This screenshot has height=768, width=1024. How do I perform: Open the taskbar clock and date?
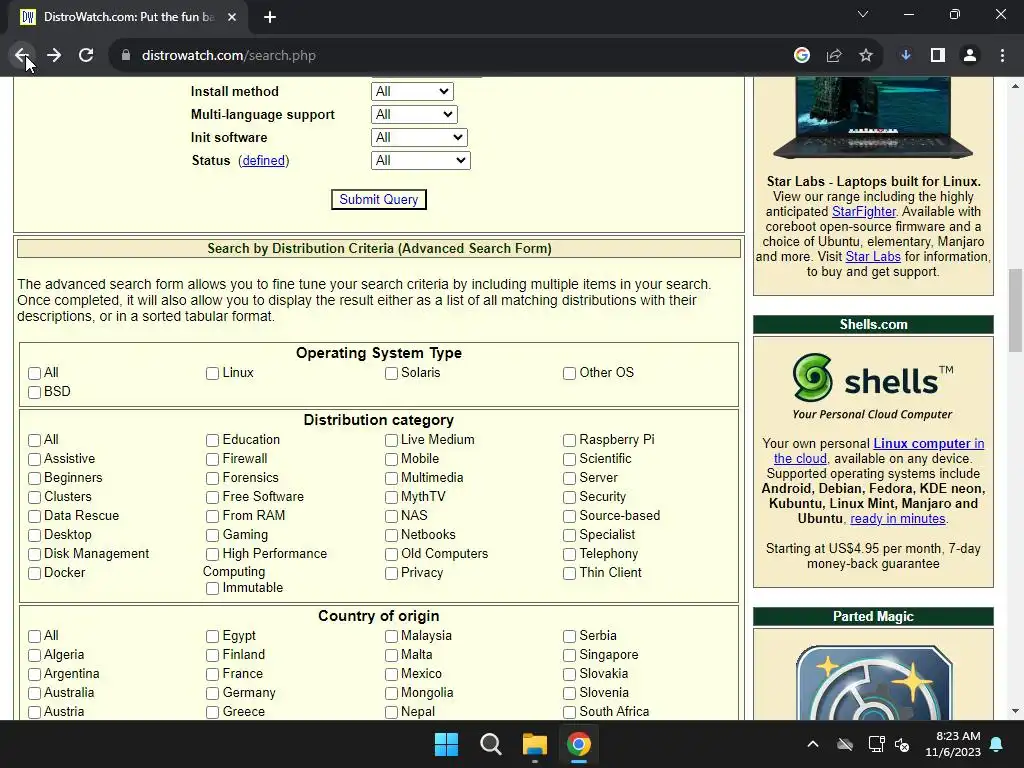[x=953, y=744]
